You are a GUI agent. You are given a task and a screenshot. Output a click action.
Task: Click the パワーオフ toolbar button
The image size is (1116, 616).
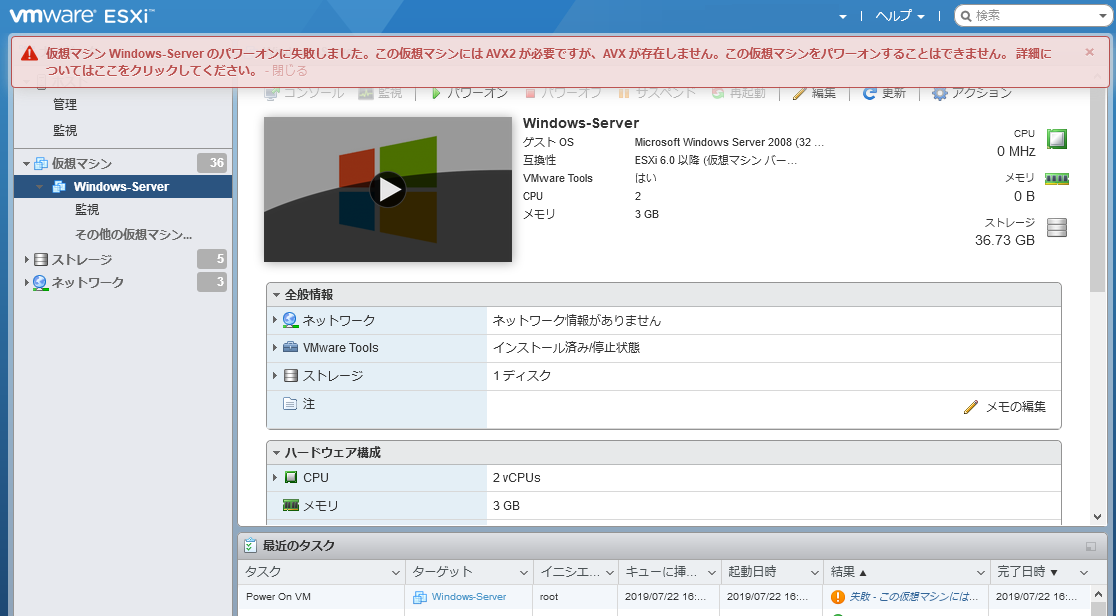point(563,93)
